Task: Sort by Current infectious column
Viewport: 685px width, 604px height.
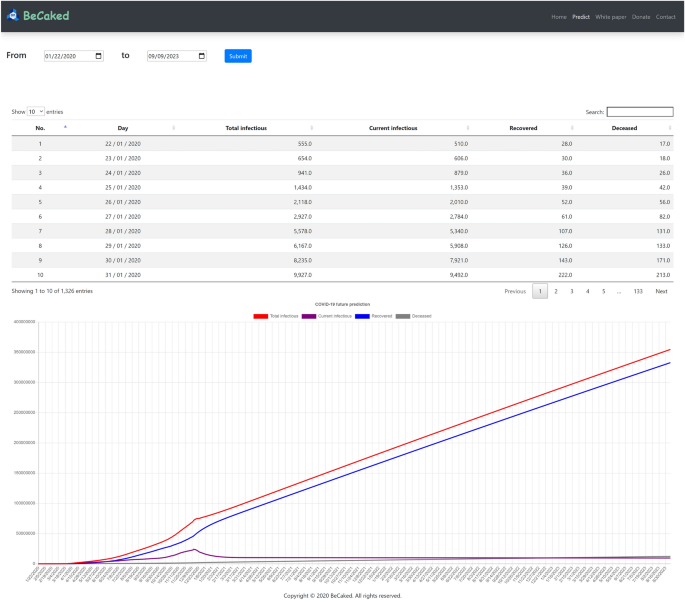Action: point(393,128)
